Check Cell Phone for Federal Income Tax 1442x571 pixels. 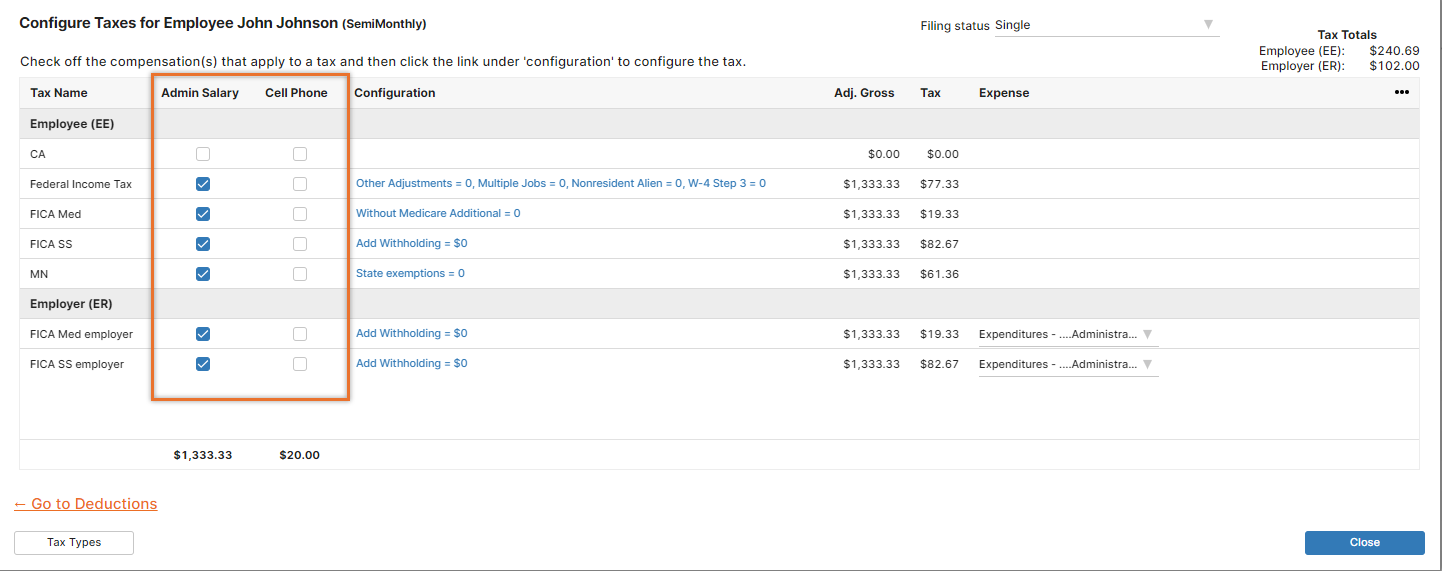pyautogui.click(x=300, y=184)
